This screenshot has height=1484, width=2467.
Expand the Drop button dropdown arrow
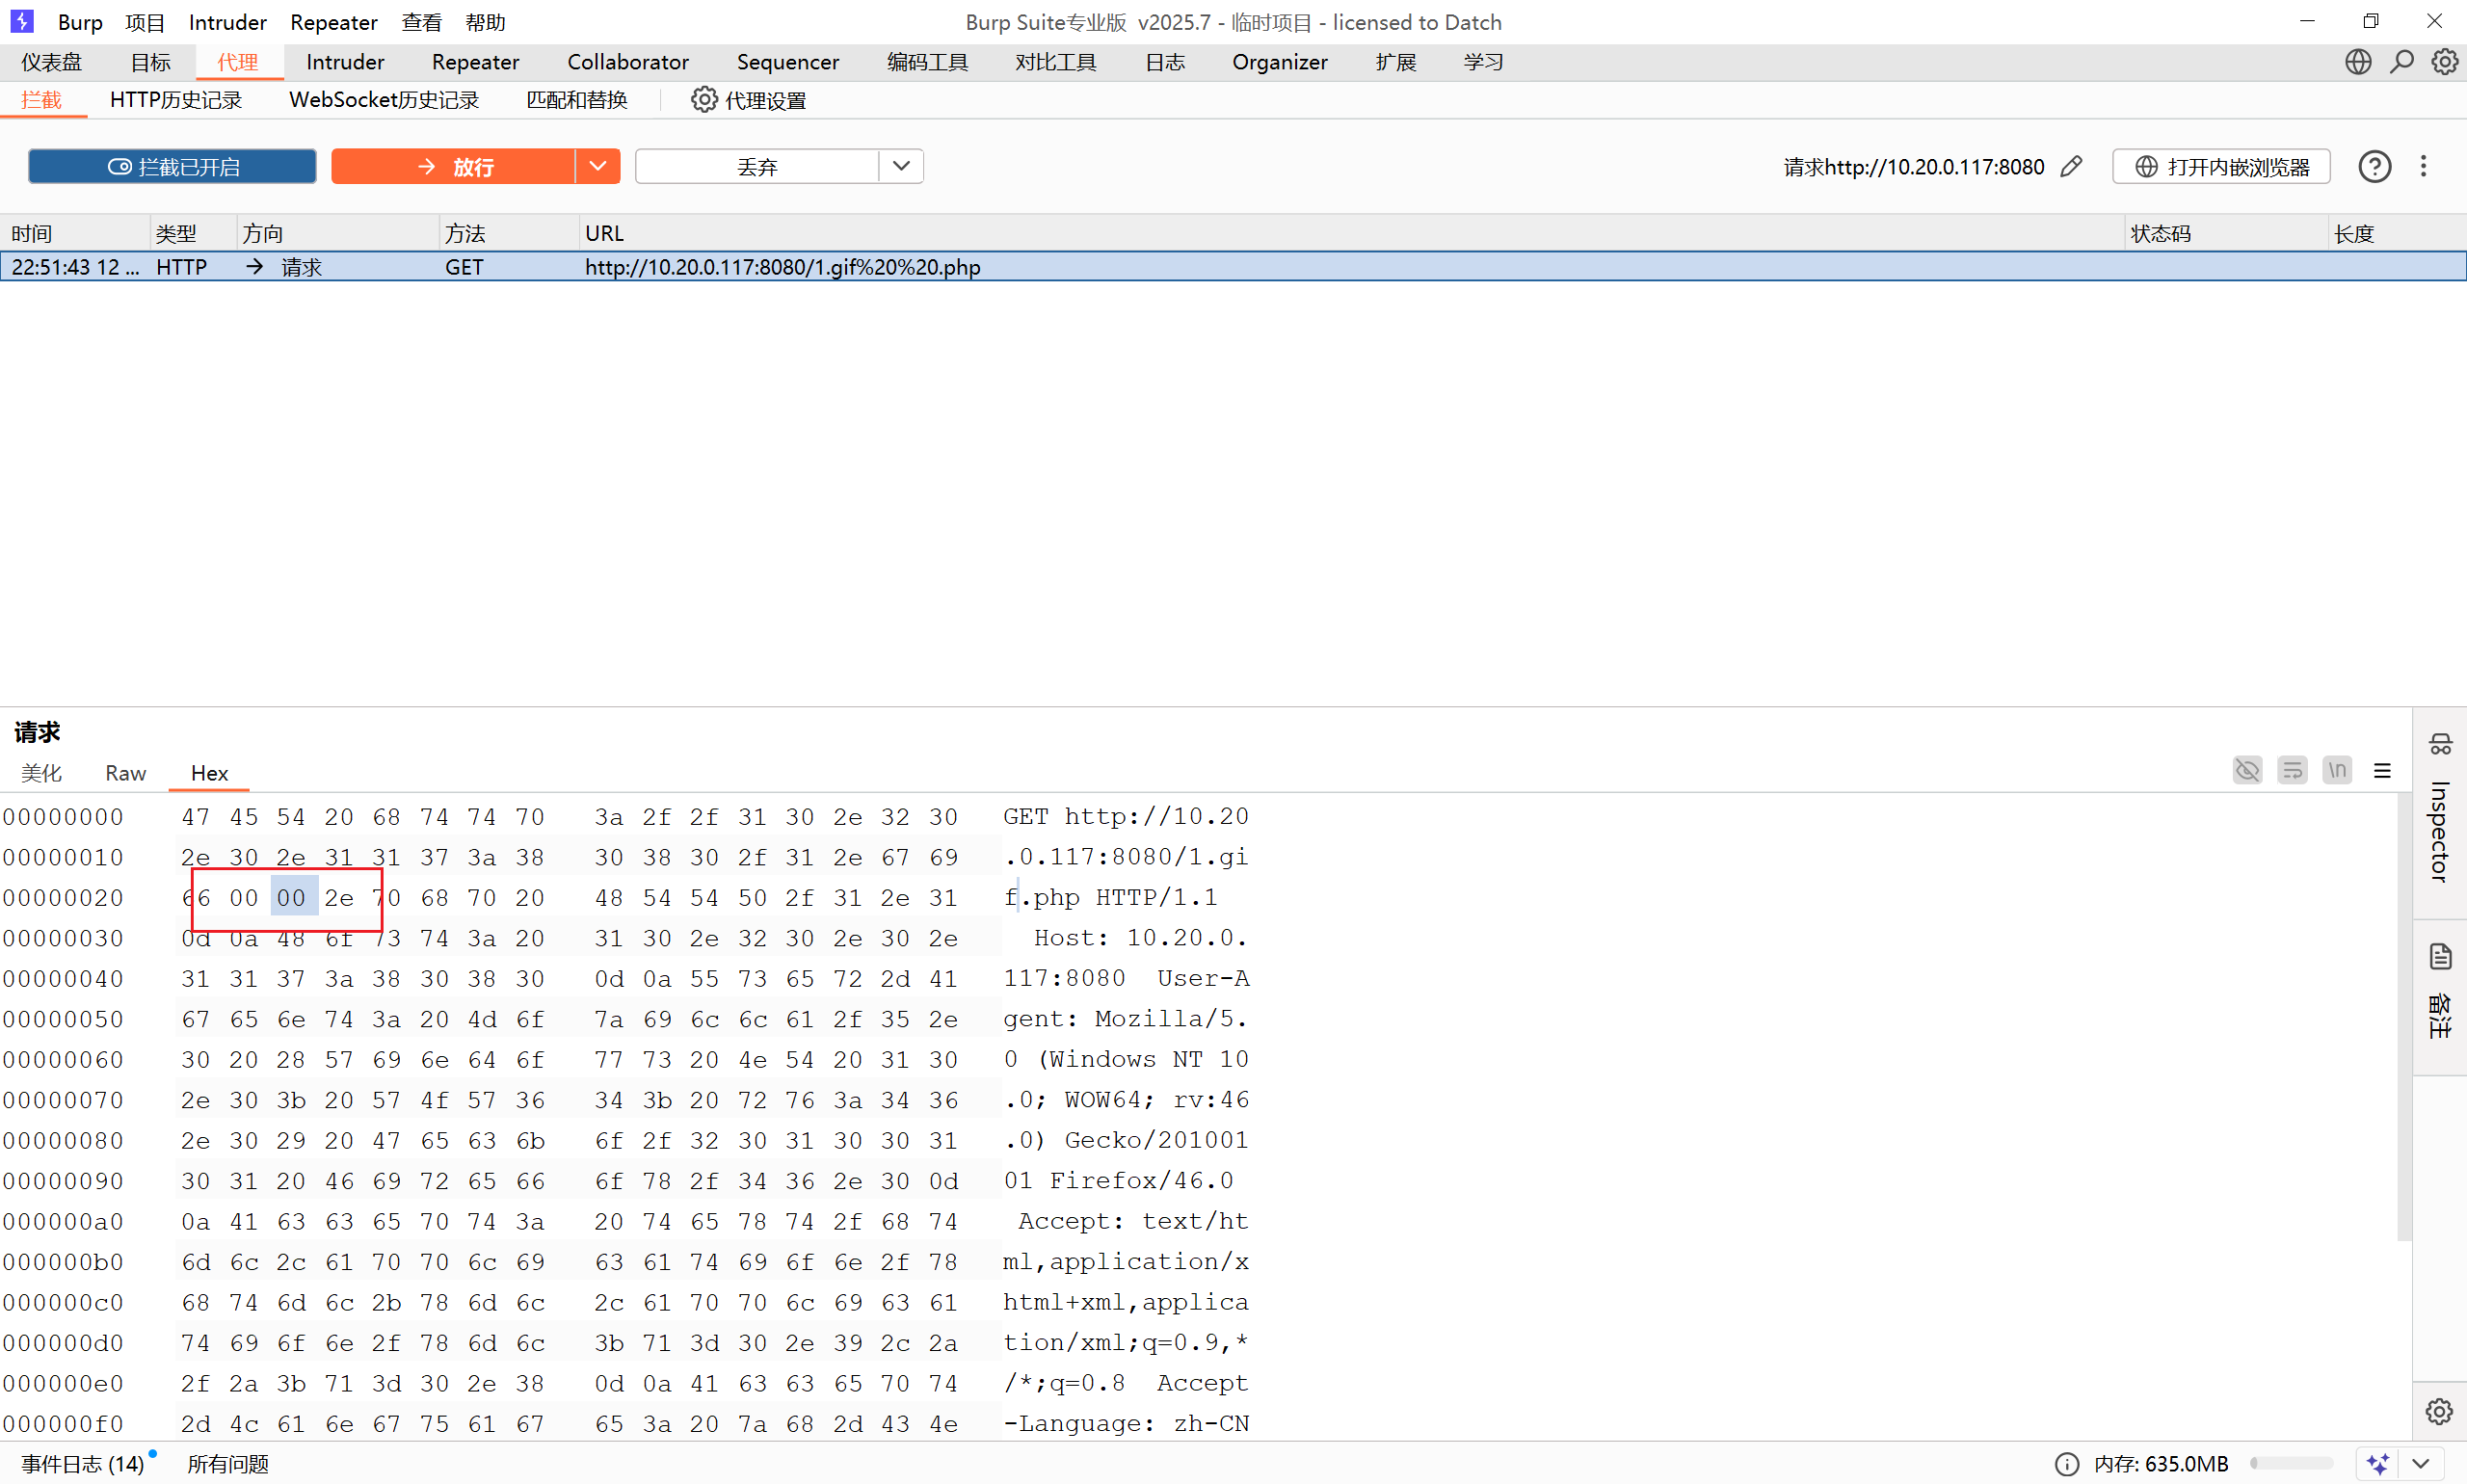[x=901, y=166]
